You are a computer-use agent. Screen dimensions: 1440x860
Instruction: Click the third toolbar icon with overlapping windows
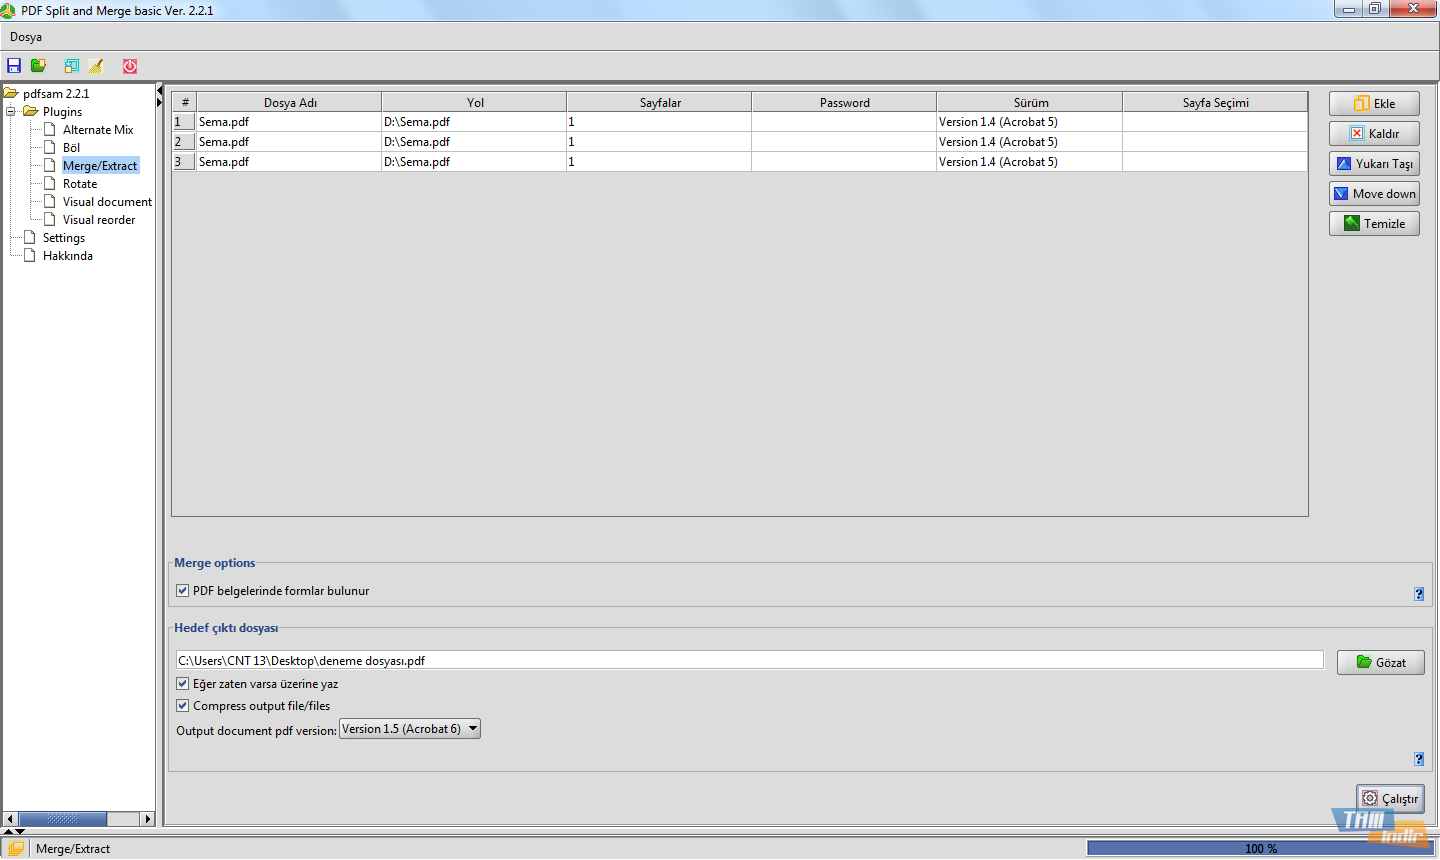[x=72, y=66]
